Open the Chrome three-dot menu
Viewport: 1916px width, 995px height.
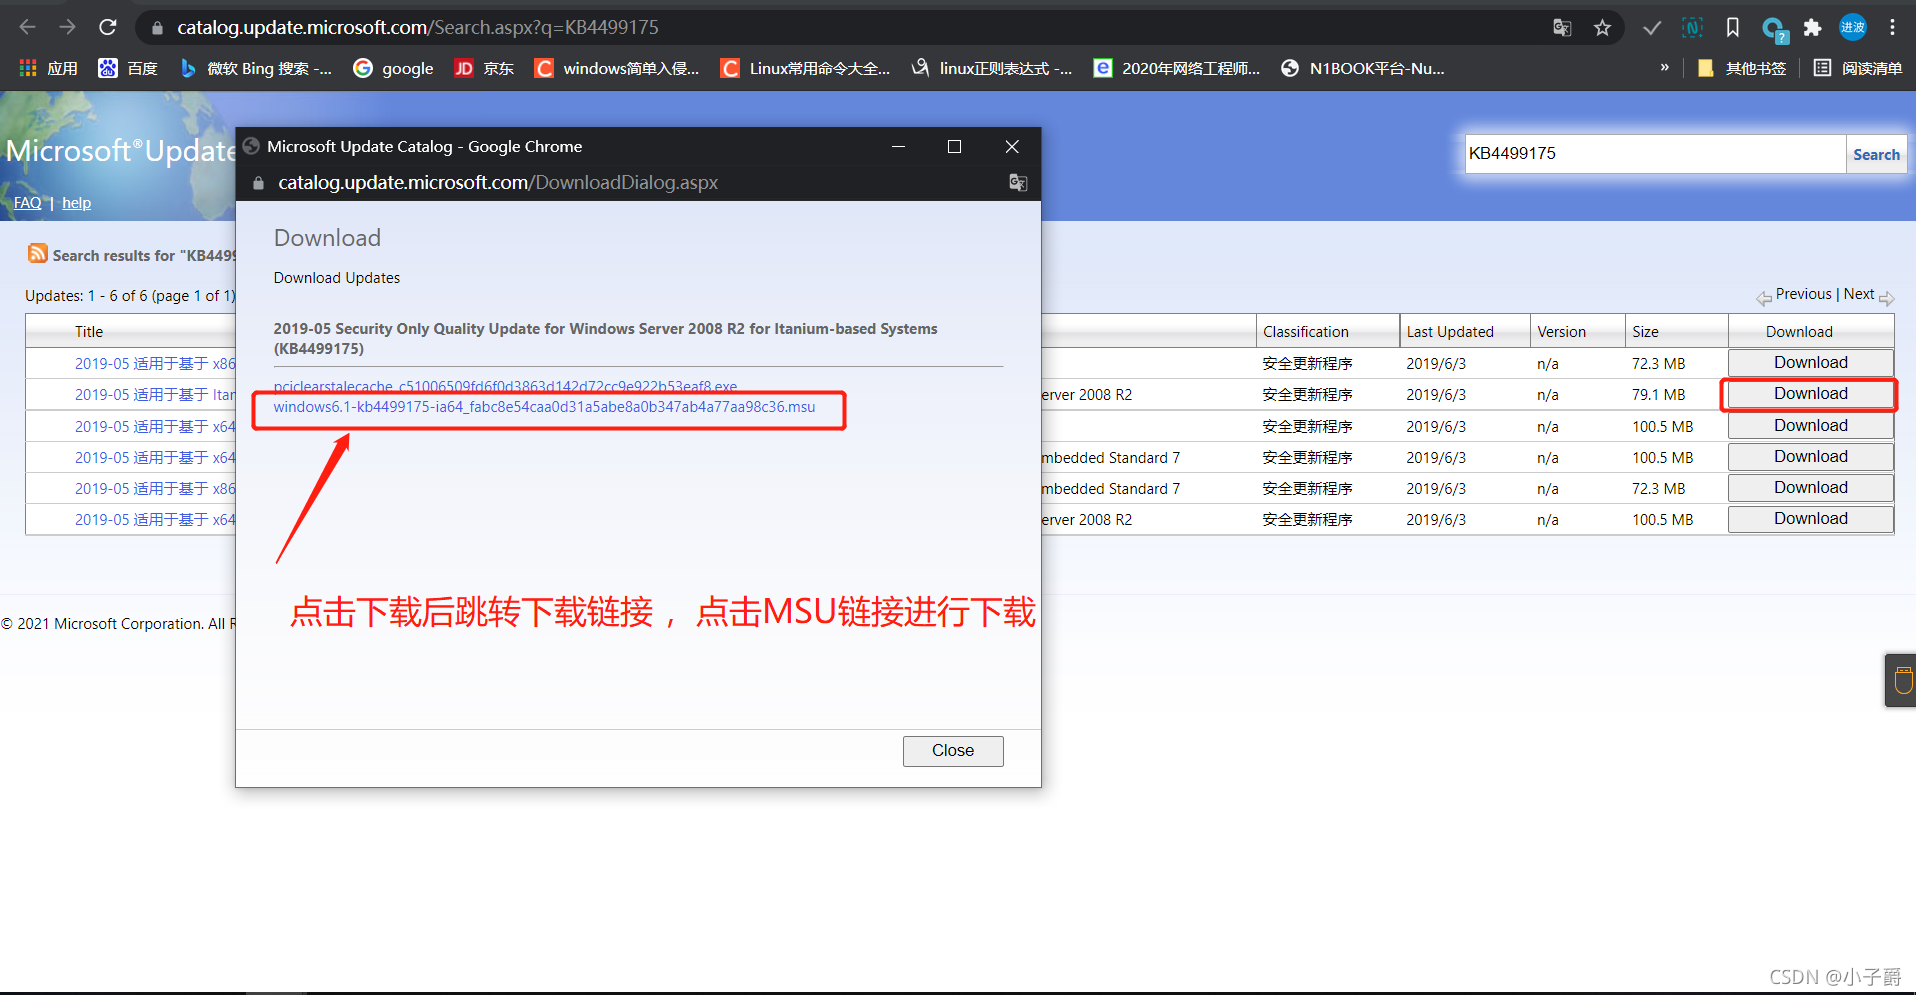[x=1892, y=28]
